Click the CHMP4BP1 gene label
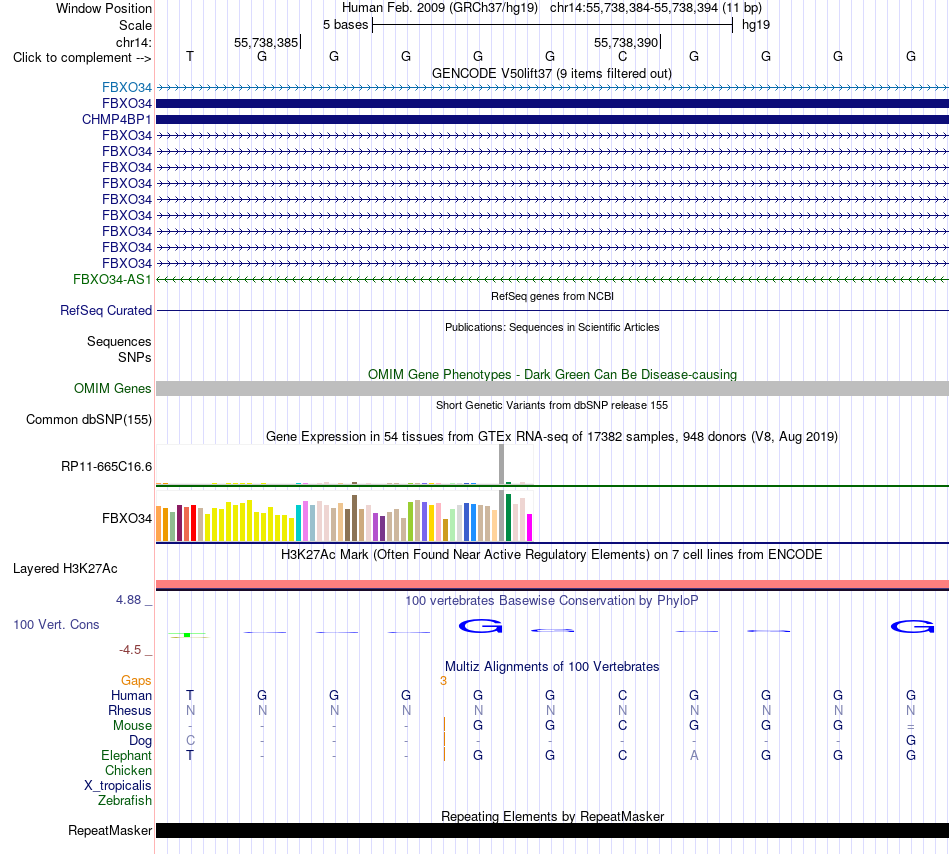This screenshot has width=950, height=854. click(116, 119)
